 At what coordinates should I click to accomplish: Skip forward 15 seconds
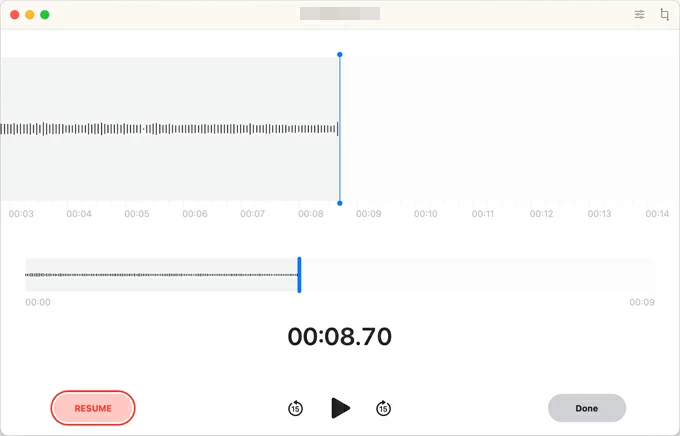pos(383,408)
